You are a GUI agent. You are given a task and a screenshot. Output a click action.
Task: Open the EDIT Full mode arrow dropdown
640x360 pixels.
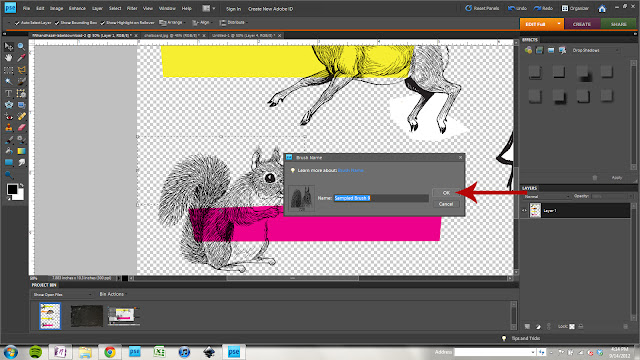click(559, 24)
